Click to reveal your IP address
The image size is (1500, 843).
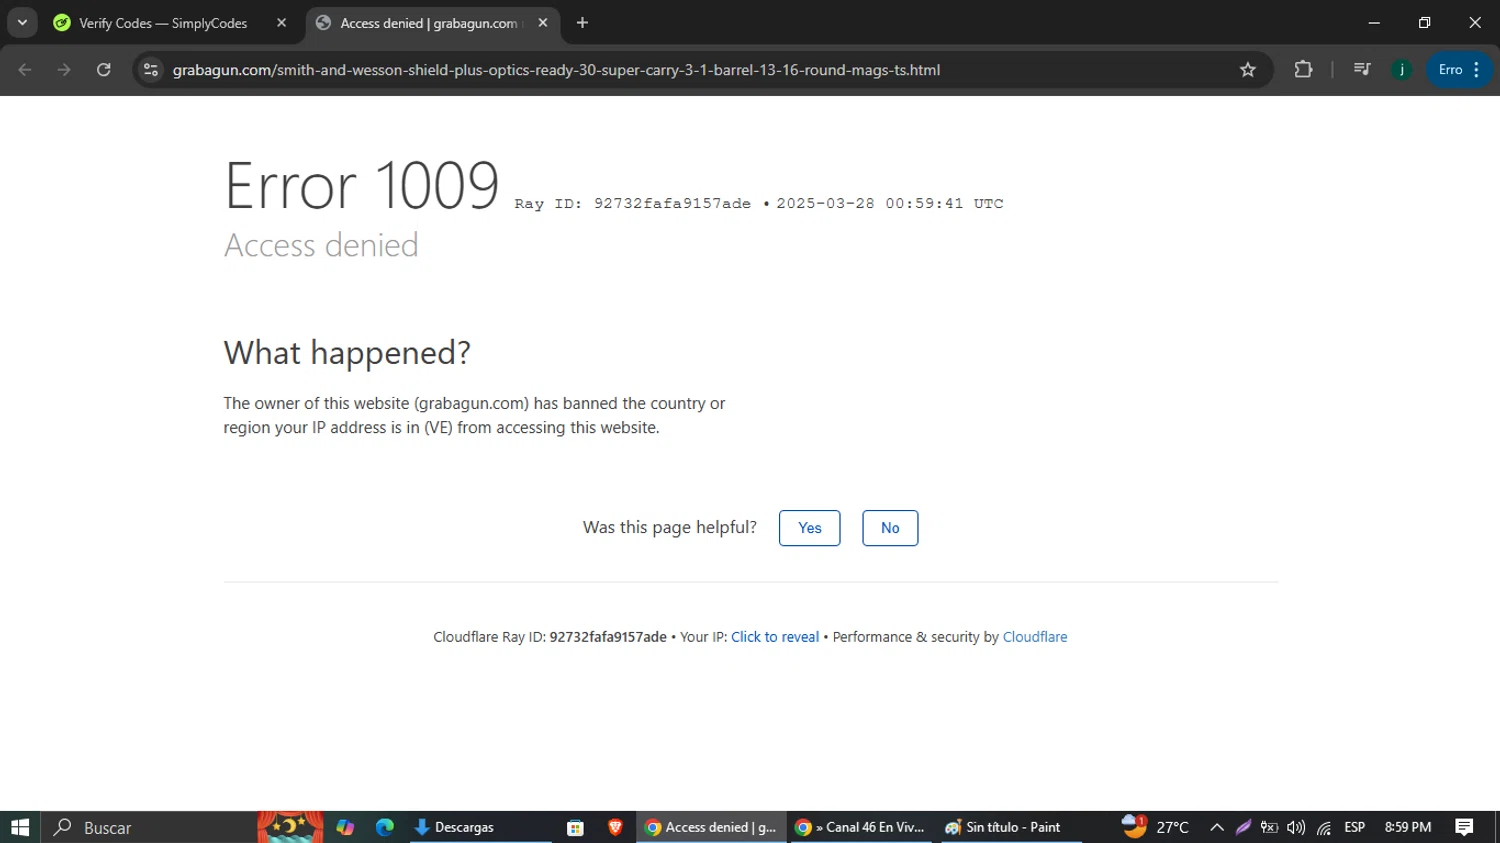pos(775,637)
